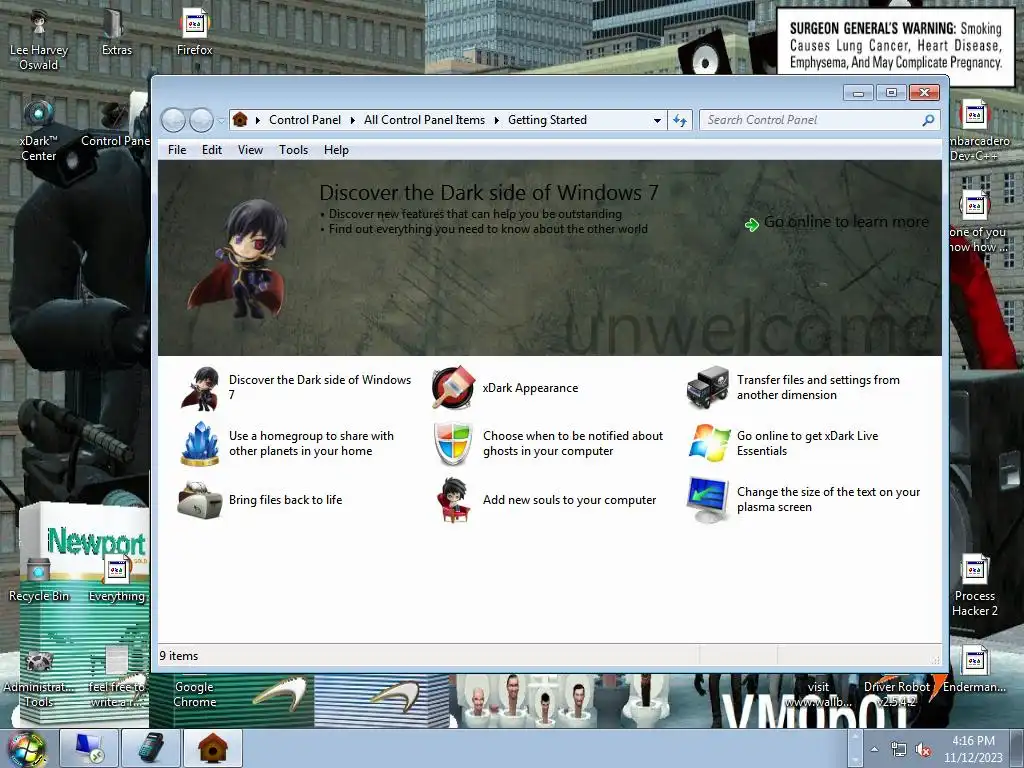1024x768 pixels.
Task: Click the muted volume tray icon
Action: (923, 750)
